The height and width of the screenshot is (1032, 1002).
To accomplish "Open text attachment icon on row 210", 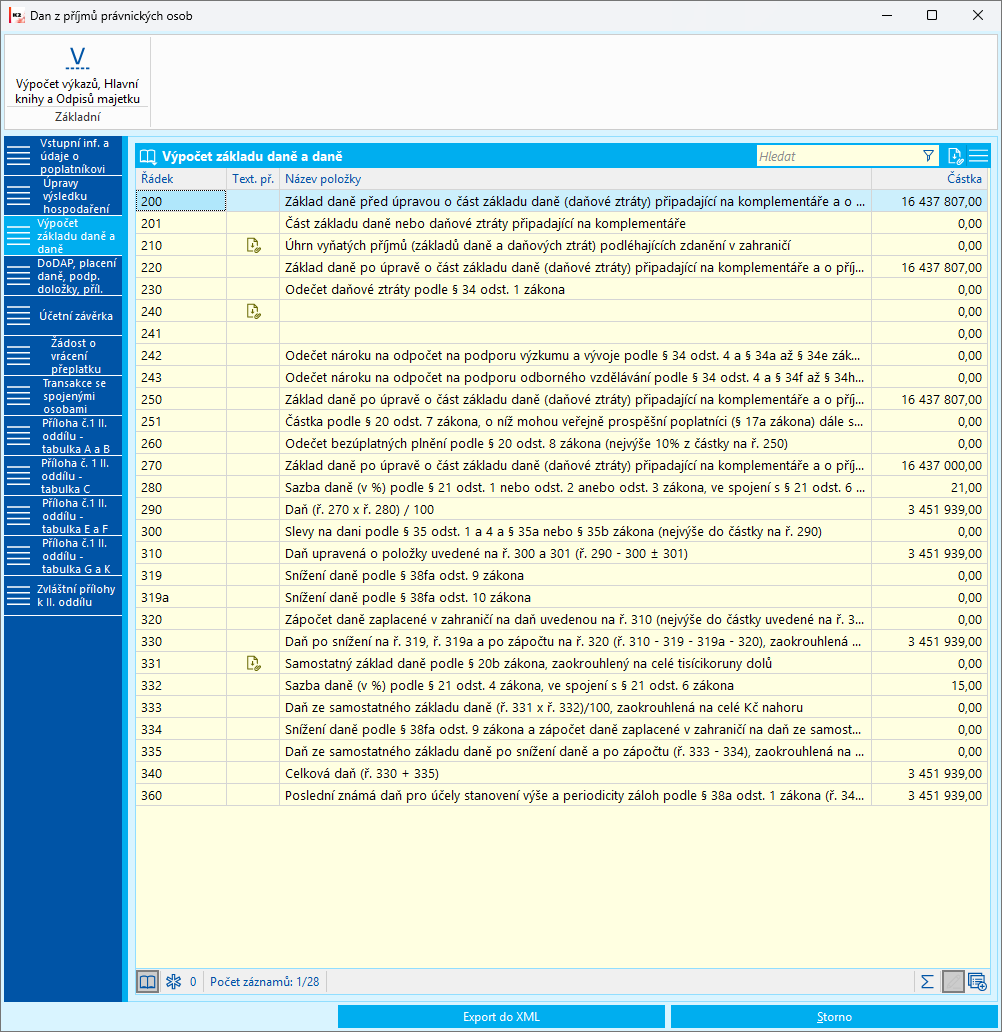I will [253, 245].
